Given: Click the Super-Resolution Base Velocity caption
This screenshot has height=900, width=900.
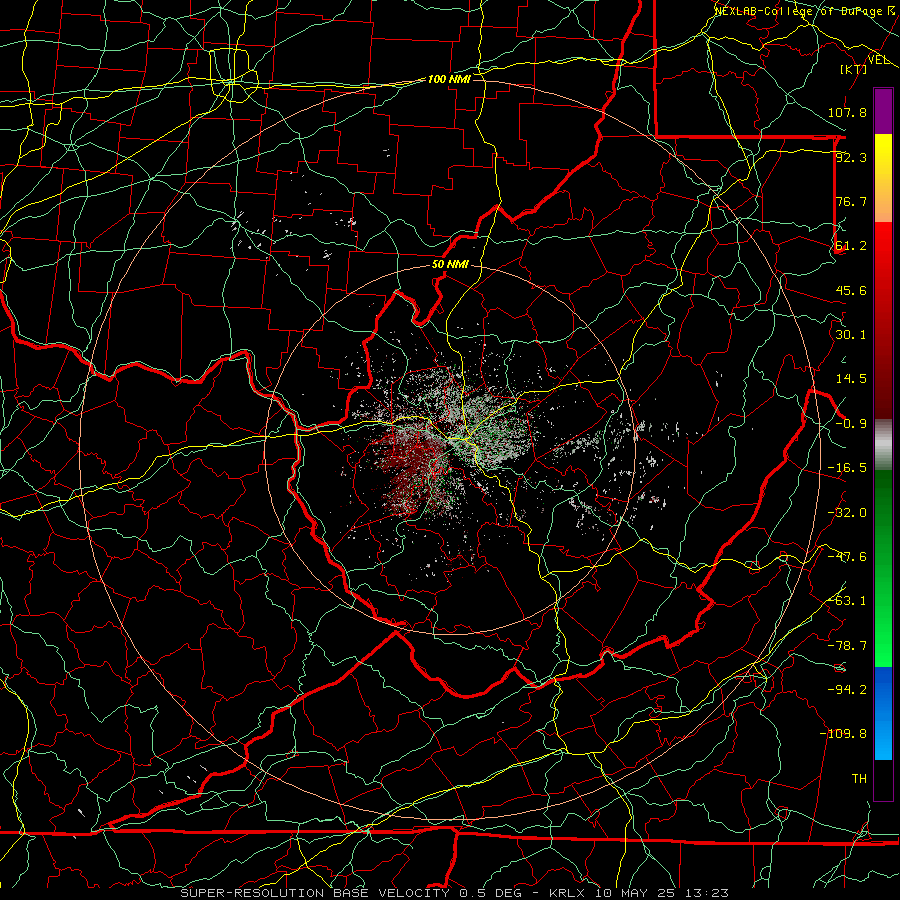Looking at the screenshot, I should pos(455,893).
